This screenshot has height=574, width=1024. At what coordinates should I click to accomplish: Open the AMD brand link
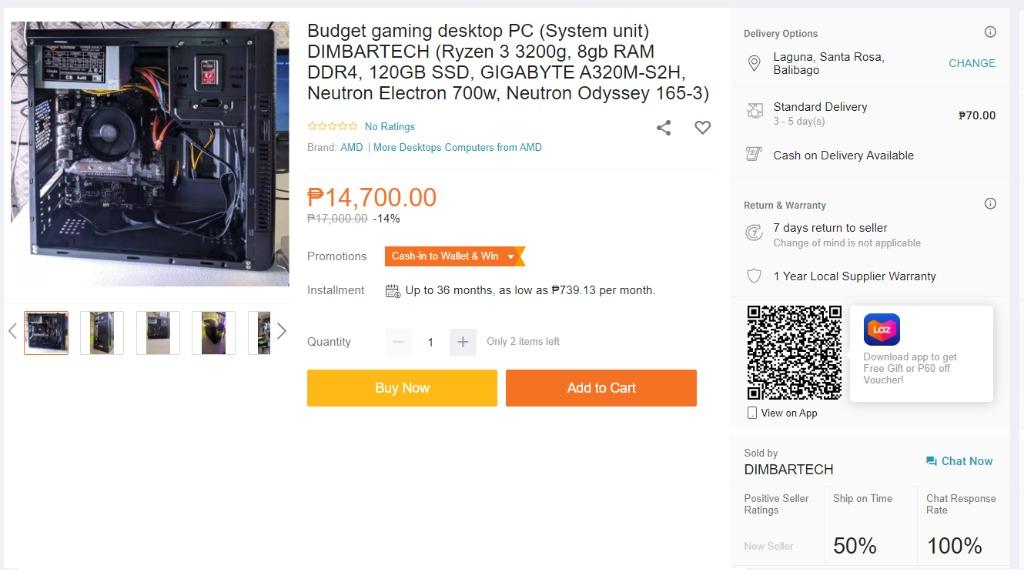[351, 148]
